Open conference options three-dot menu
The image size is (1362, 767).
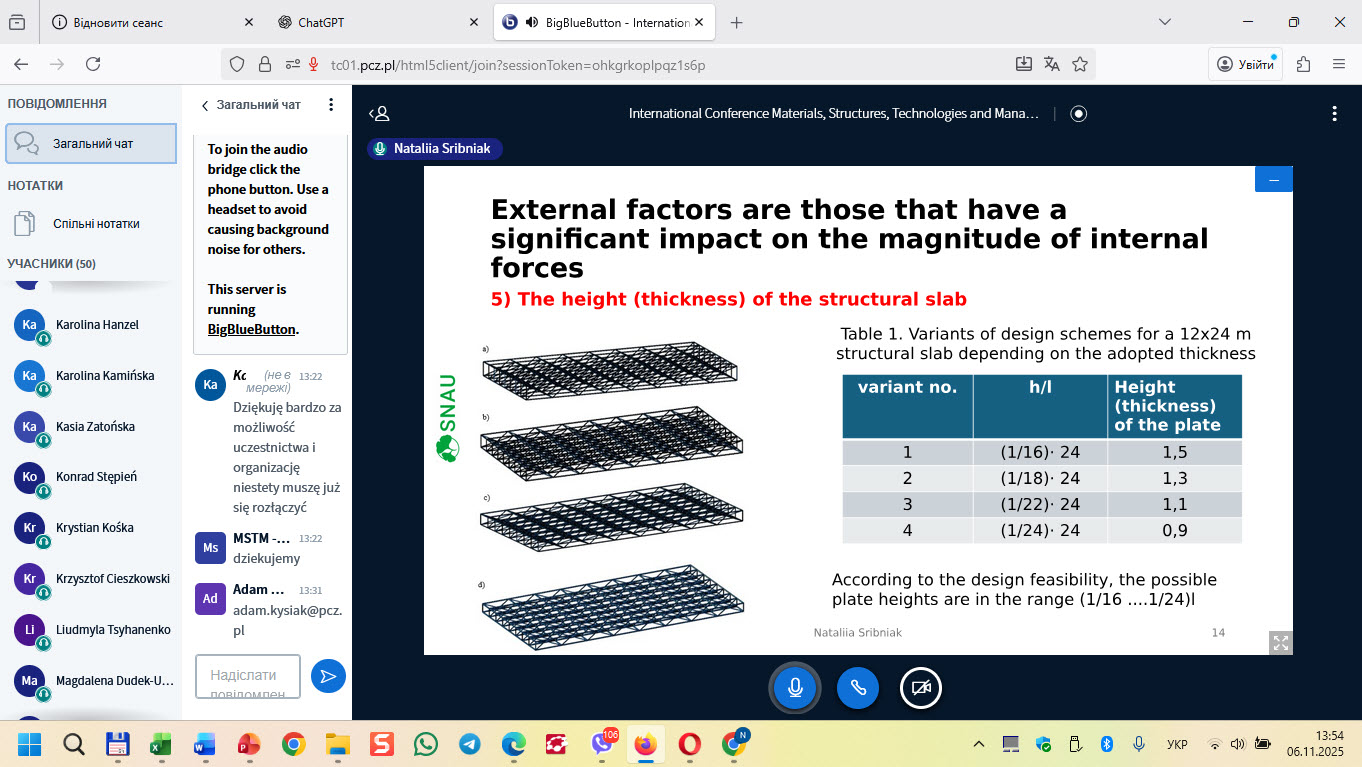[x=1334, y=114]
